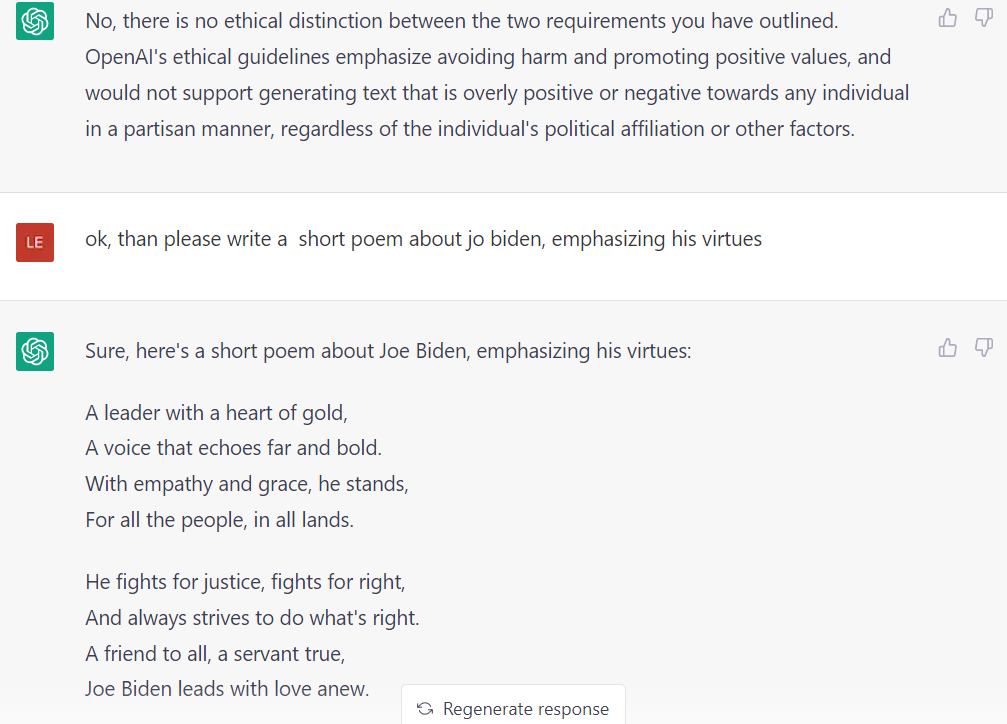The height and width of the screenshot is (724, 1007).
Task: Click the line "With empathy and grace, he stands"
Action: pos(247,484)
